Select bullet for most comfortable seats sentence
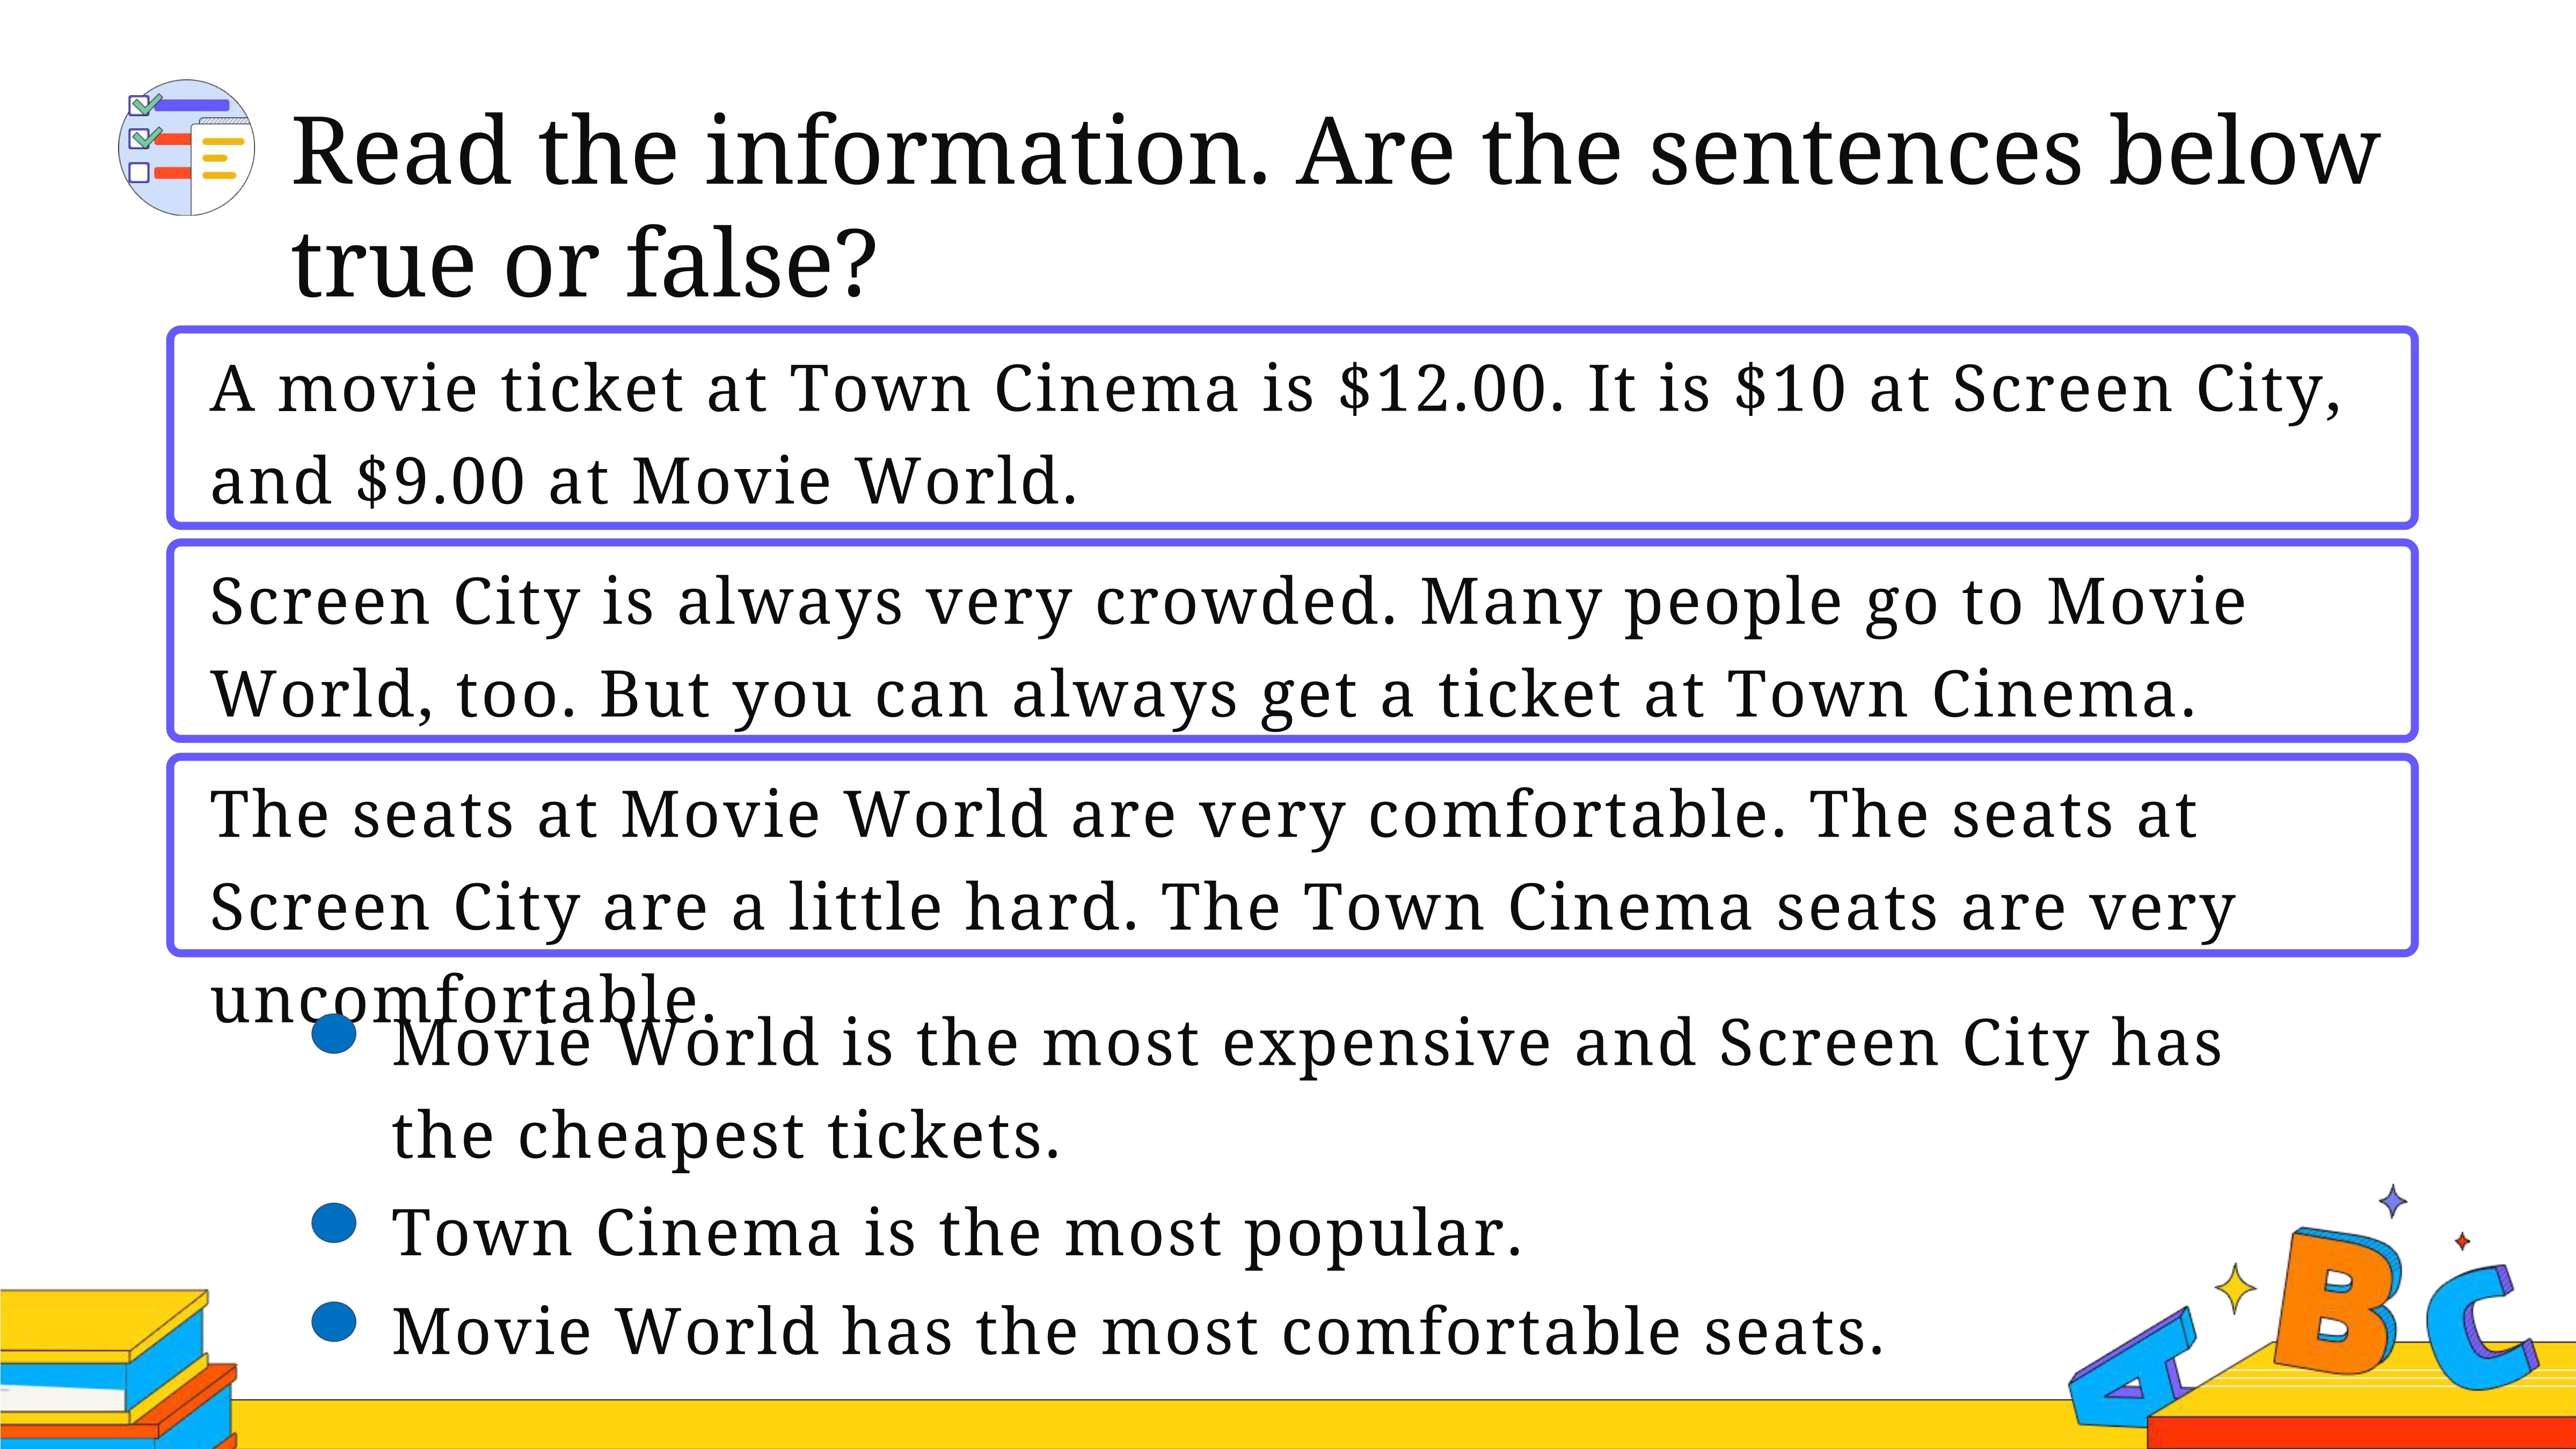The width and height of the screenshot is (2576, 1449). [x=334, y=1322]
